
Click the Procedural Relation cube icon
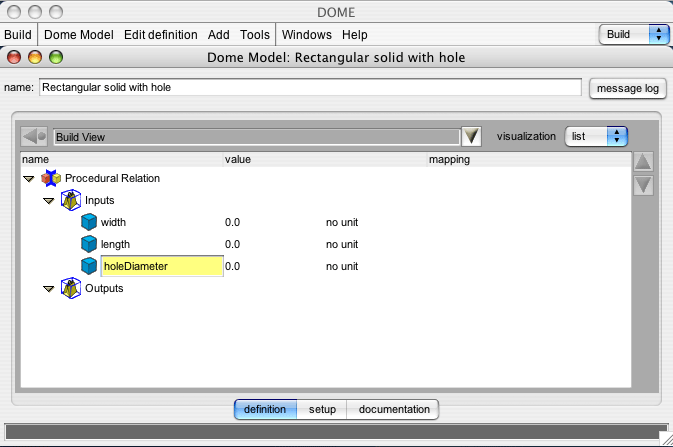(x=51, y=178)
